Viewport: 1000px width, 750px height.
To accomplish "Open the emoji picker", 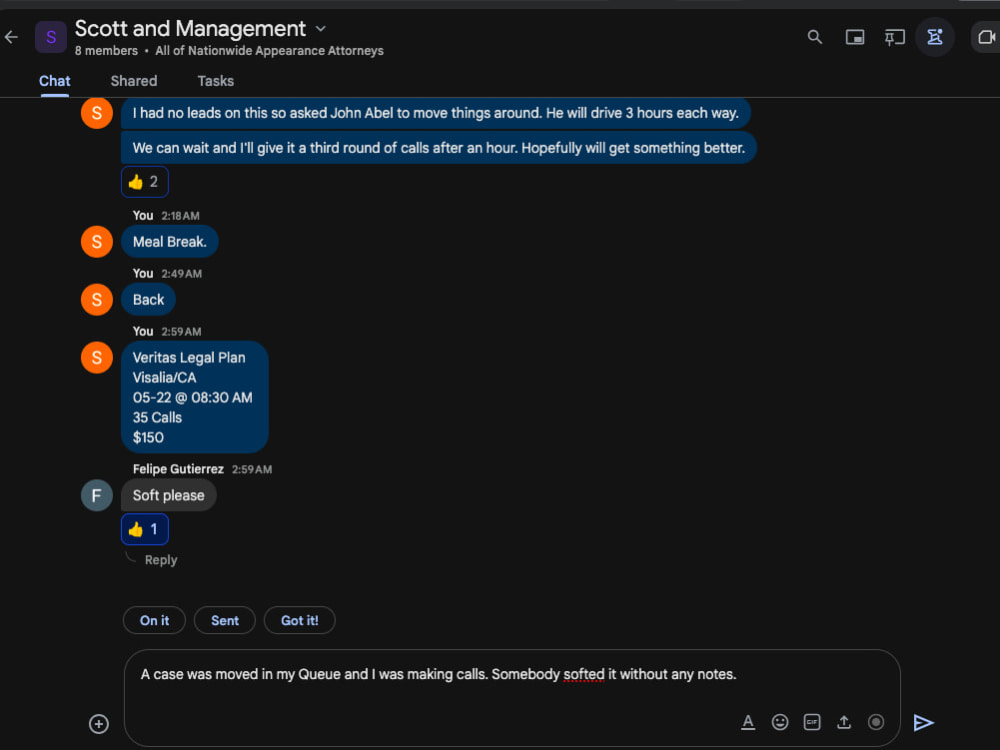I will (x=780, y=722).
